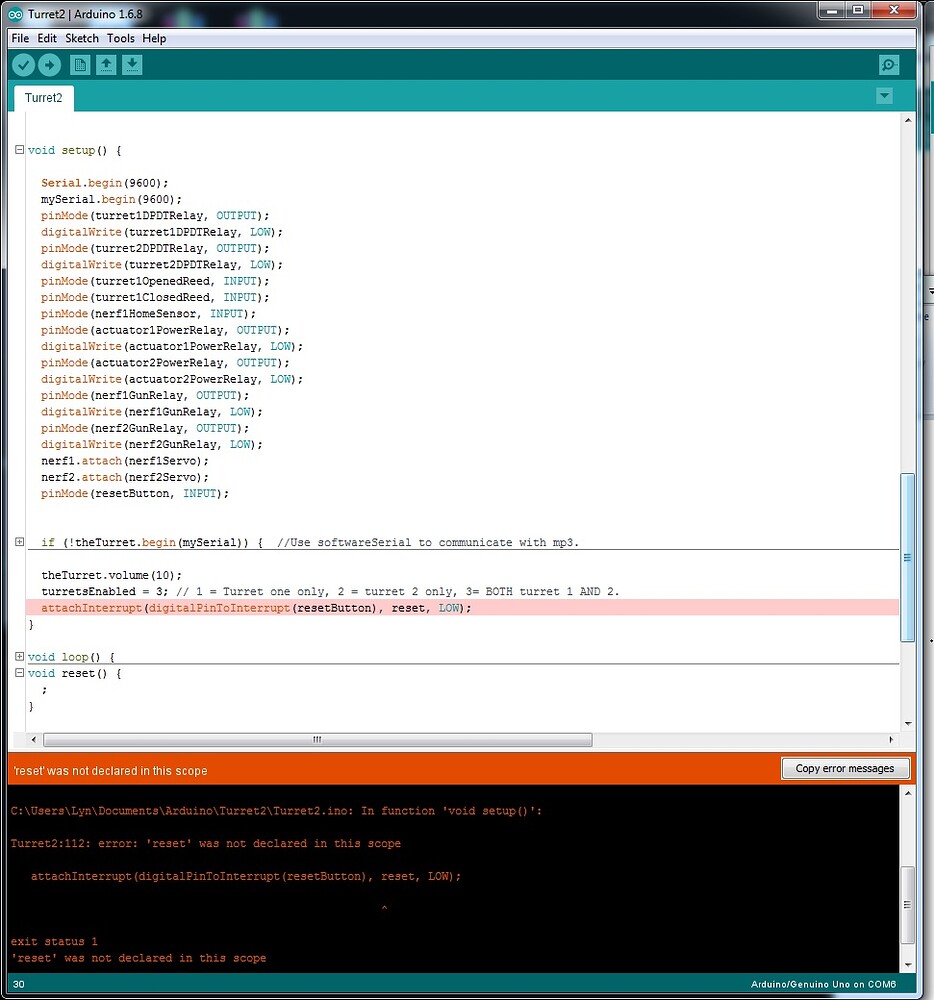
Task: Click the 'reset' error text in console
Action: click(137, 958)
